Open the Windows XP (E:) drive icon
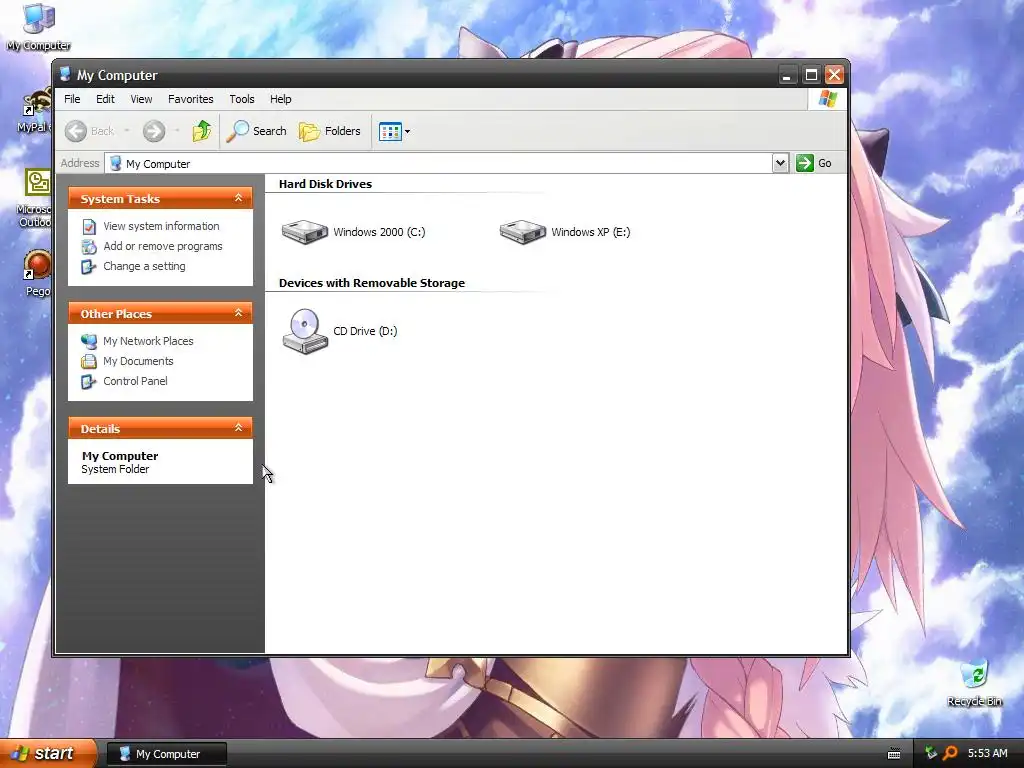The height and width of the screenshot is (768, 1024). coord(522,232)
